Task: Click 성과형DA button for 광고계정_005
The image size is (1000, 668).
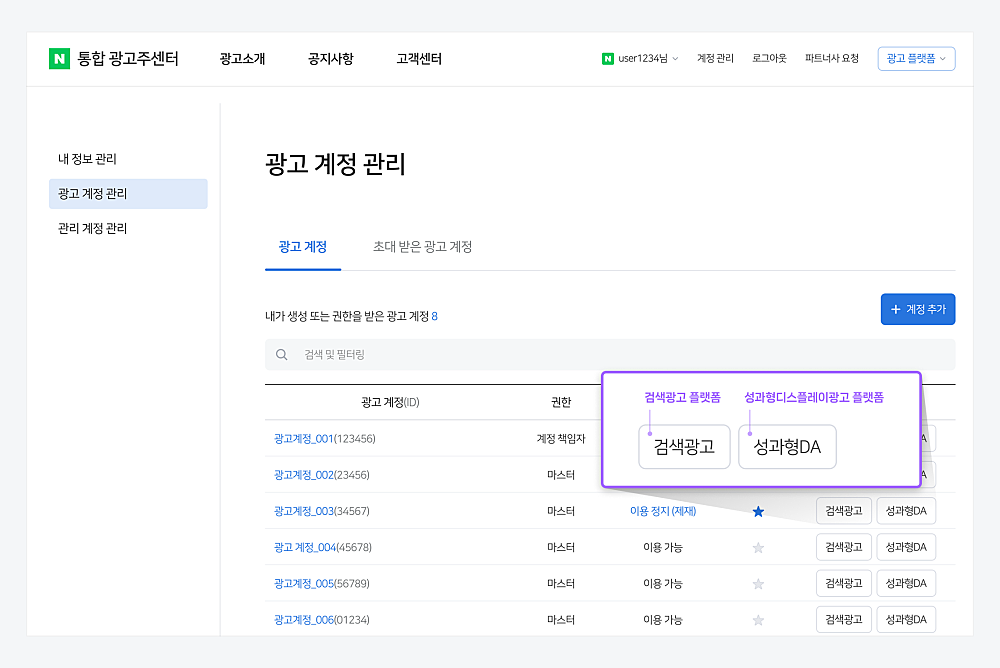Action: (x=906, y=584)
